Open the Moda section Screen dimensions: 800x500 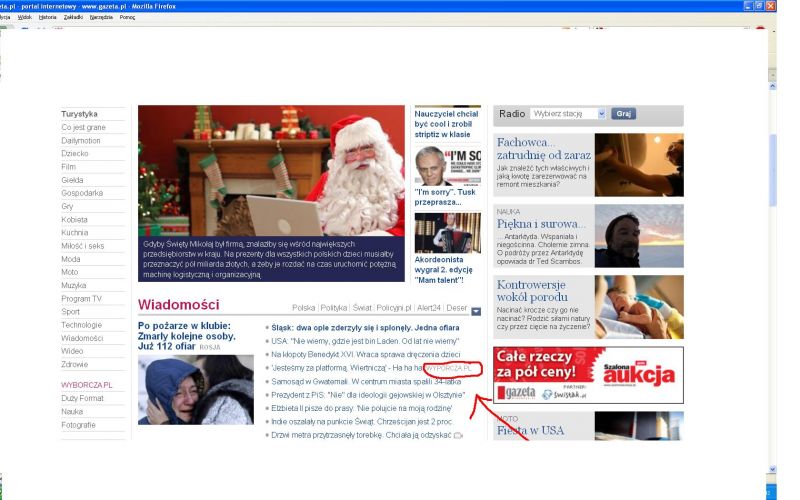coord(70,259)
